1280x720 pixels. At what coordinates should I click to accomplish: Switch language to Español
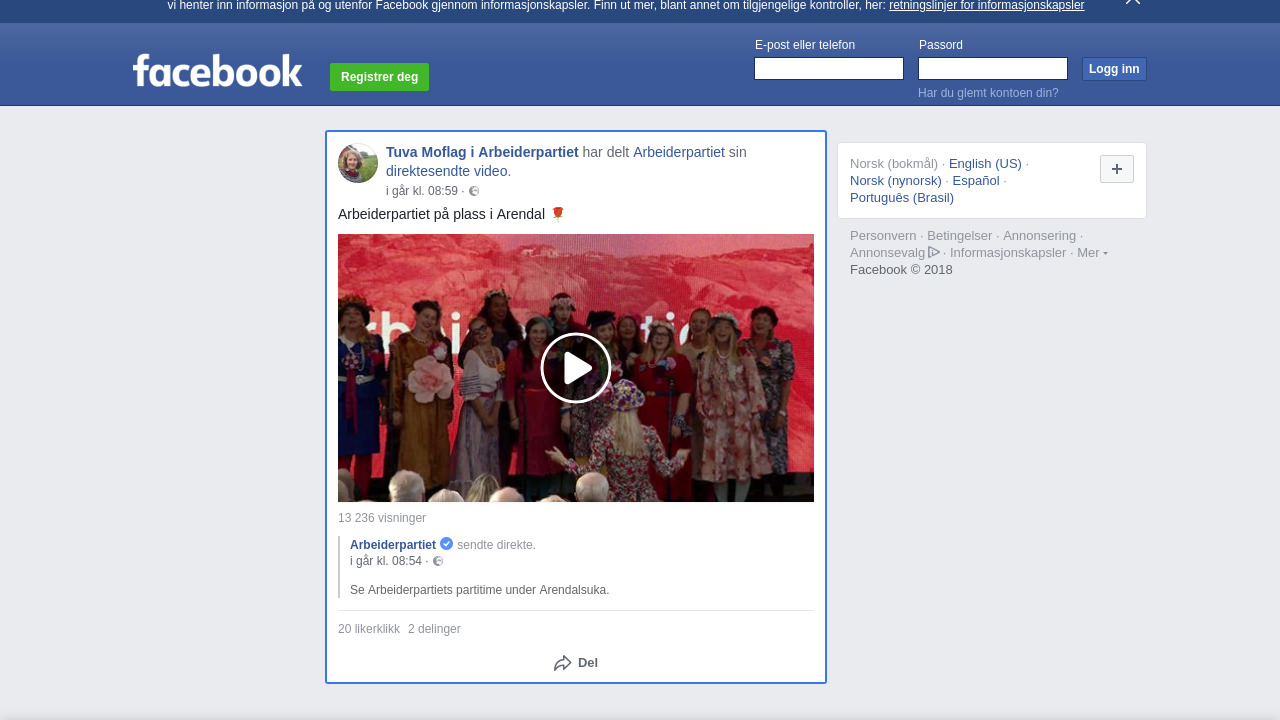976,181
